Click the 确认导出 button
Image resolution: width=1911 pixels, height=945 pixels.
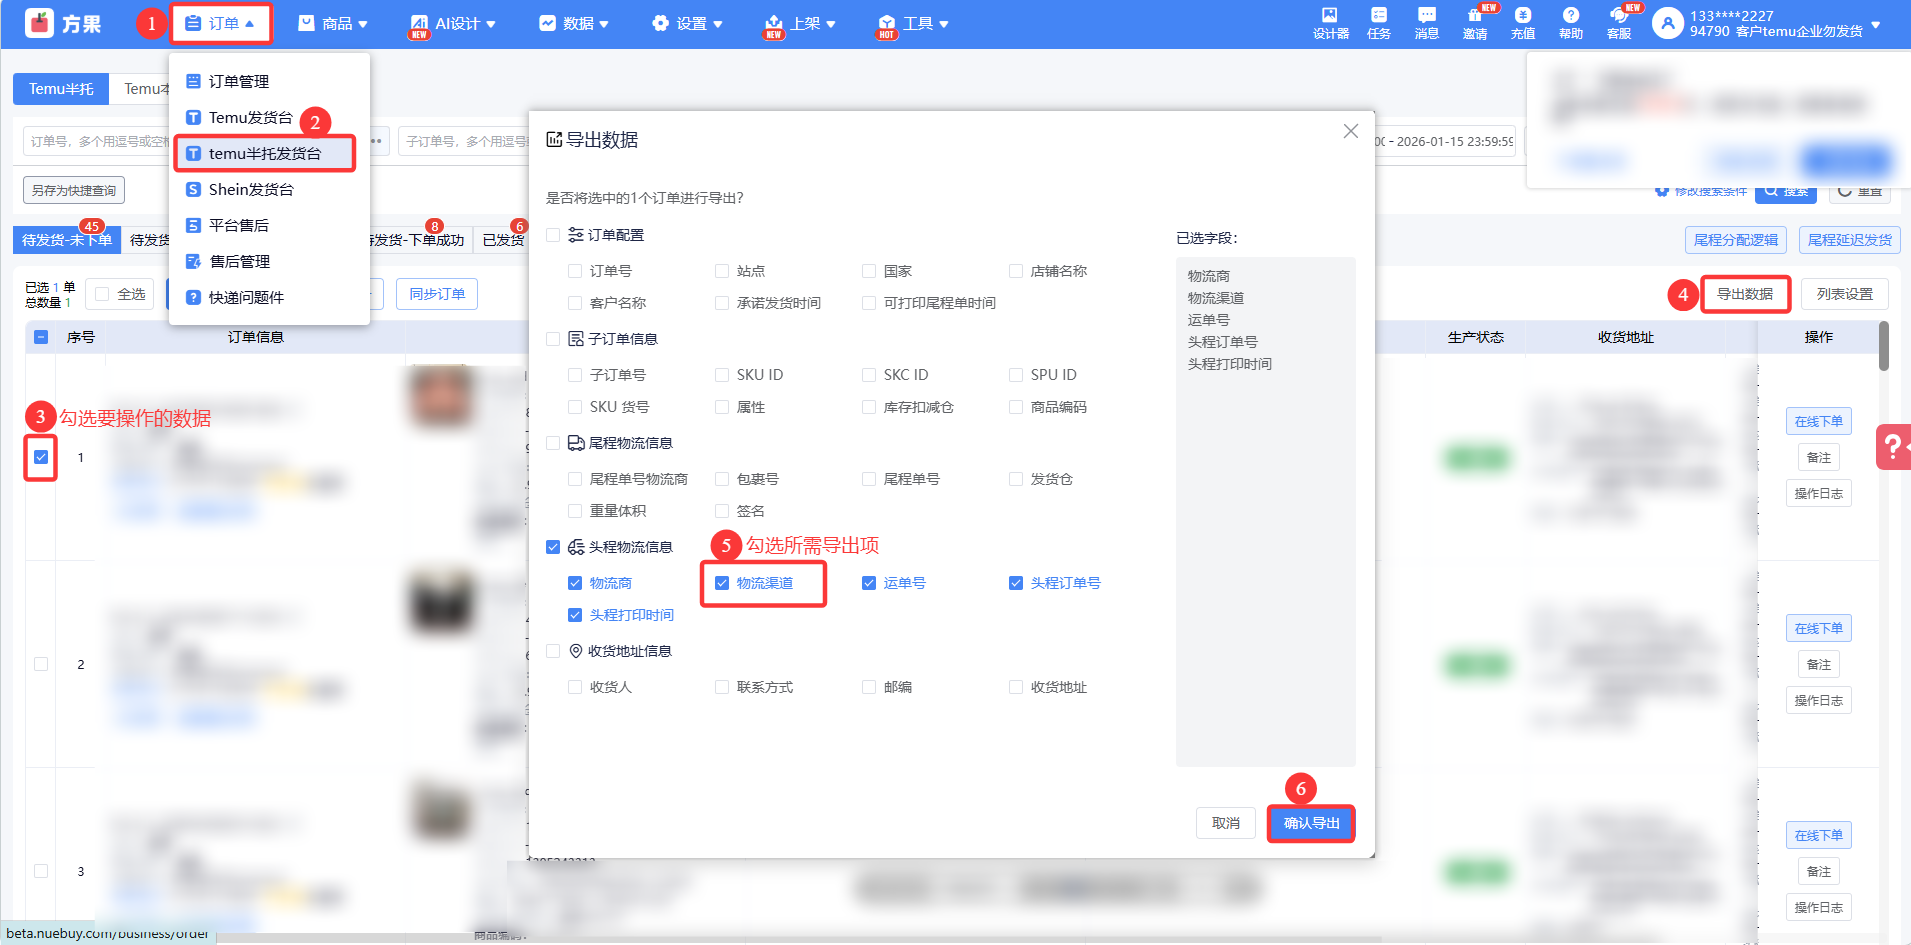click(1310, 823)
